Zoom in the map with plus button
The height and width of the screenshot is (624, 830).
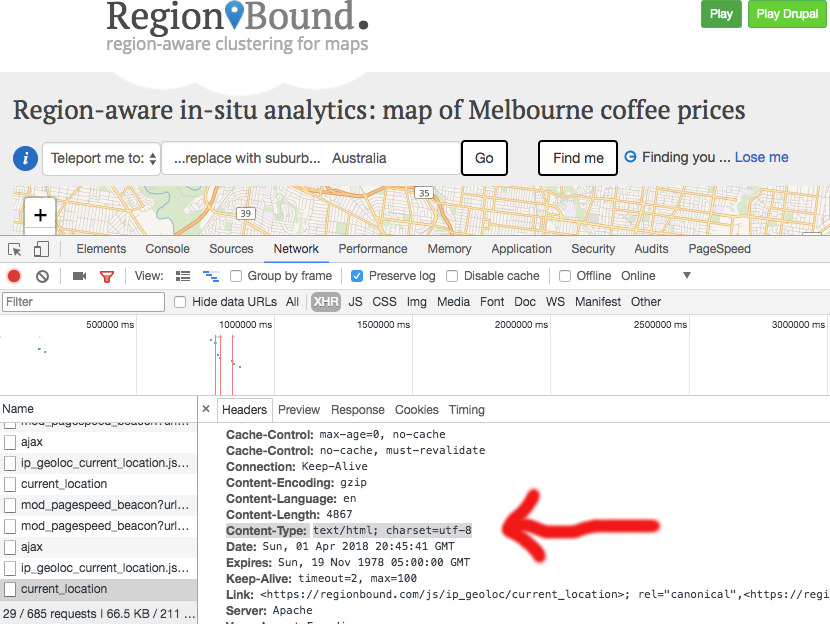(40, 215)
